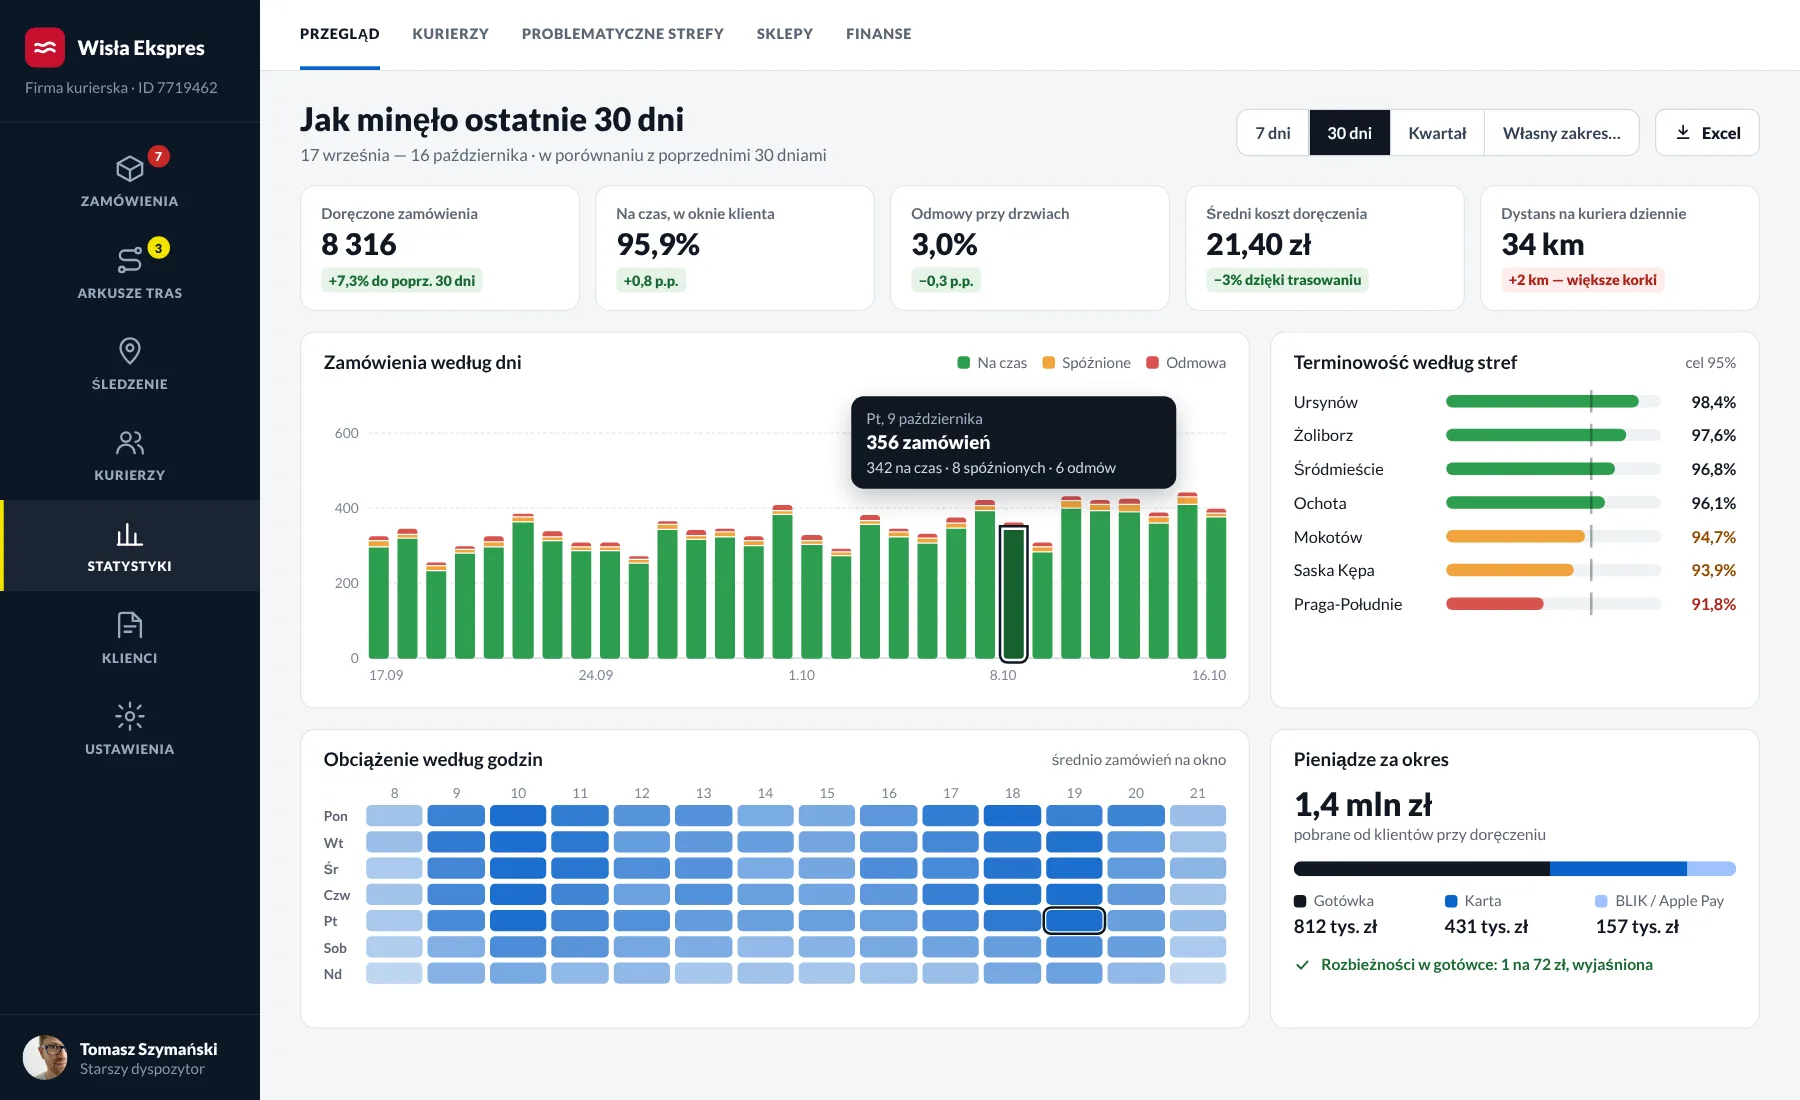Toggle the Na czas legend series

pyautogui.click(x=992, y=363)
